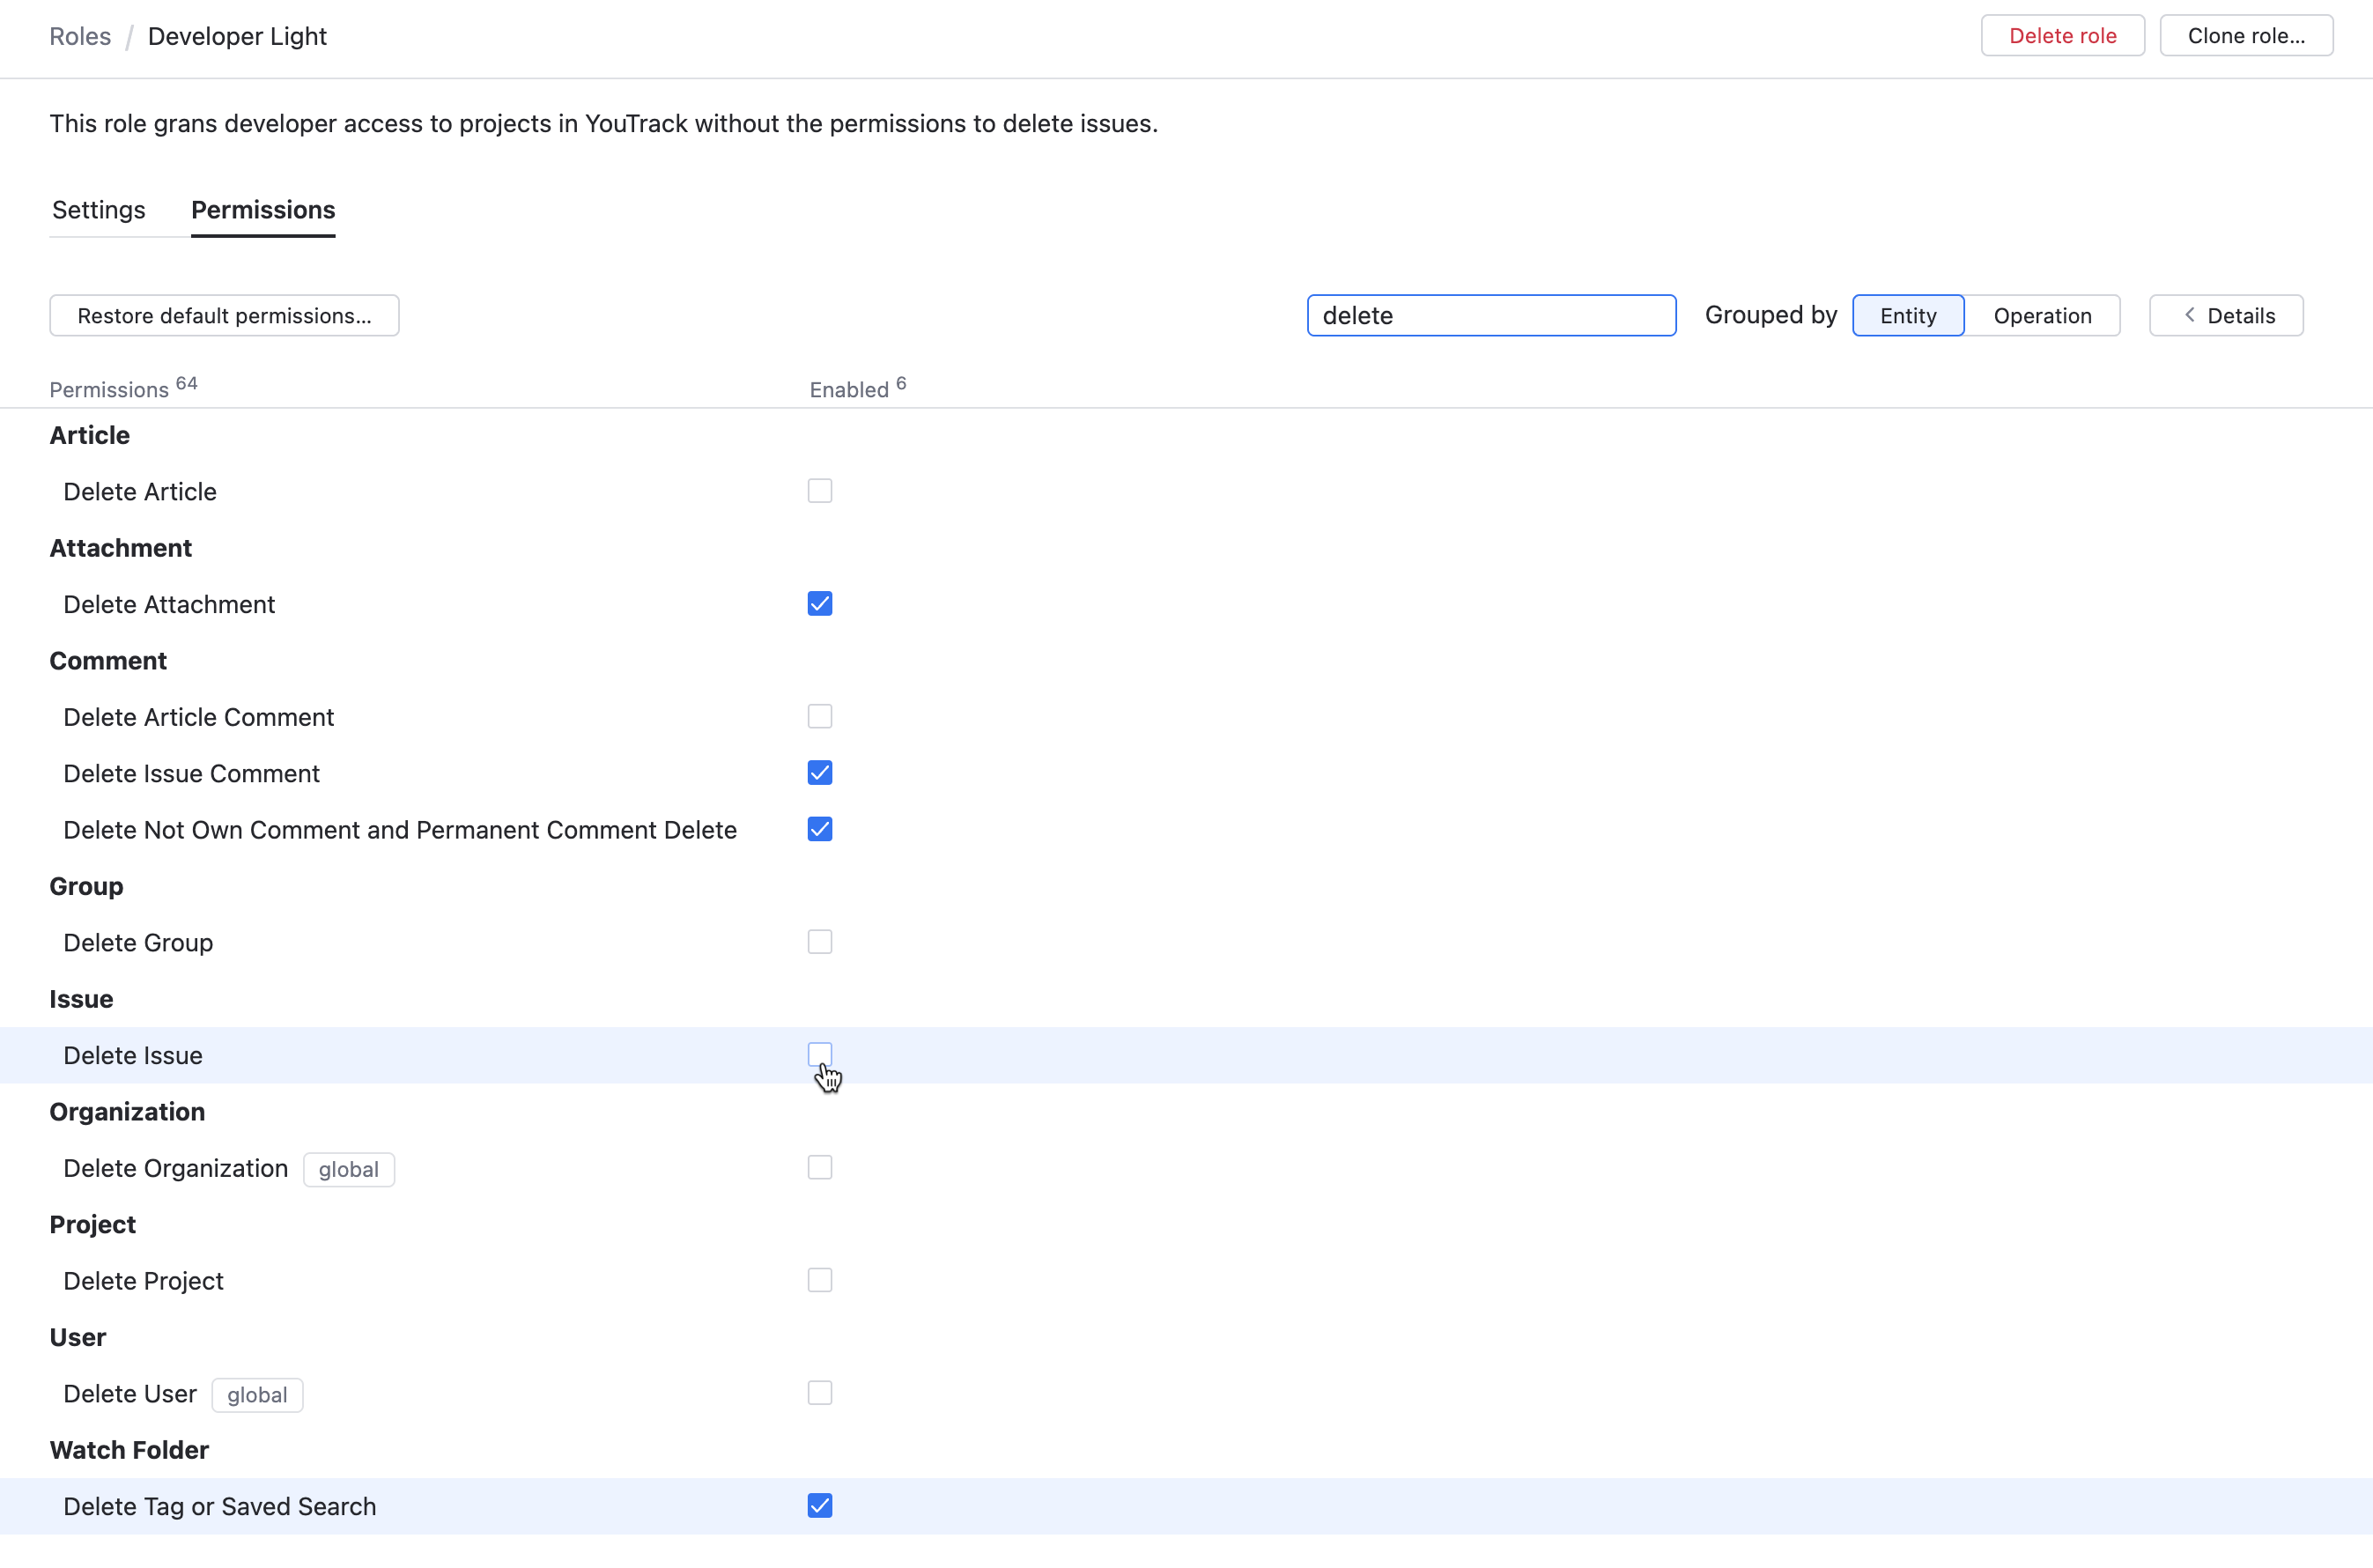Viewport: 2373px width, 1568px height.
Task: Open the Roles breadcrumb link
Action: [80, 36]
